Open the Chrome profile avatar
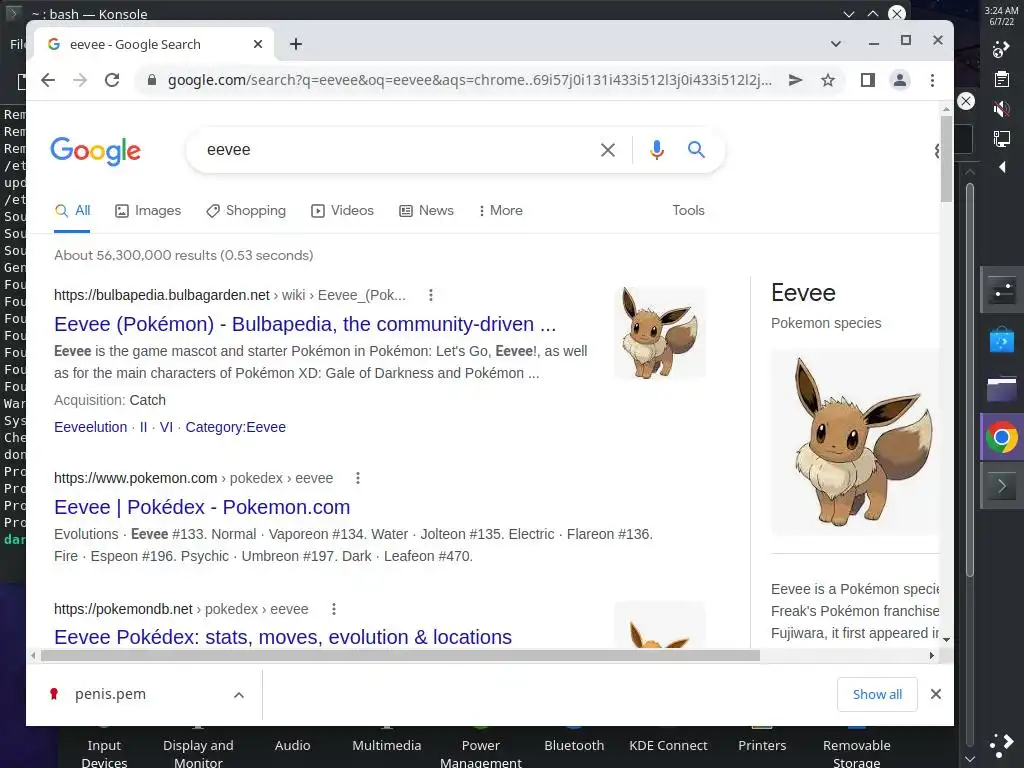1024x768 pixels. point(900,80)
